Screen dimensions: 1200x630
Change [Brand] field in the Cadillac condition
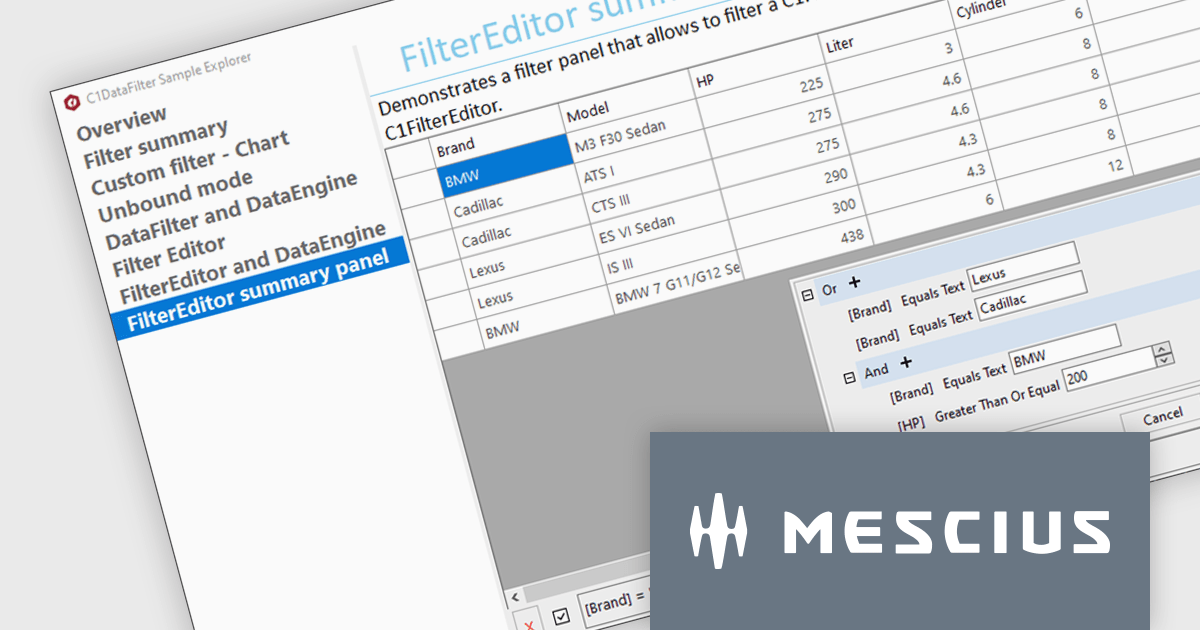tap(878, 339)
